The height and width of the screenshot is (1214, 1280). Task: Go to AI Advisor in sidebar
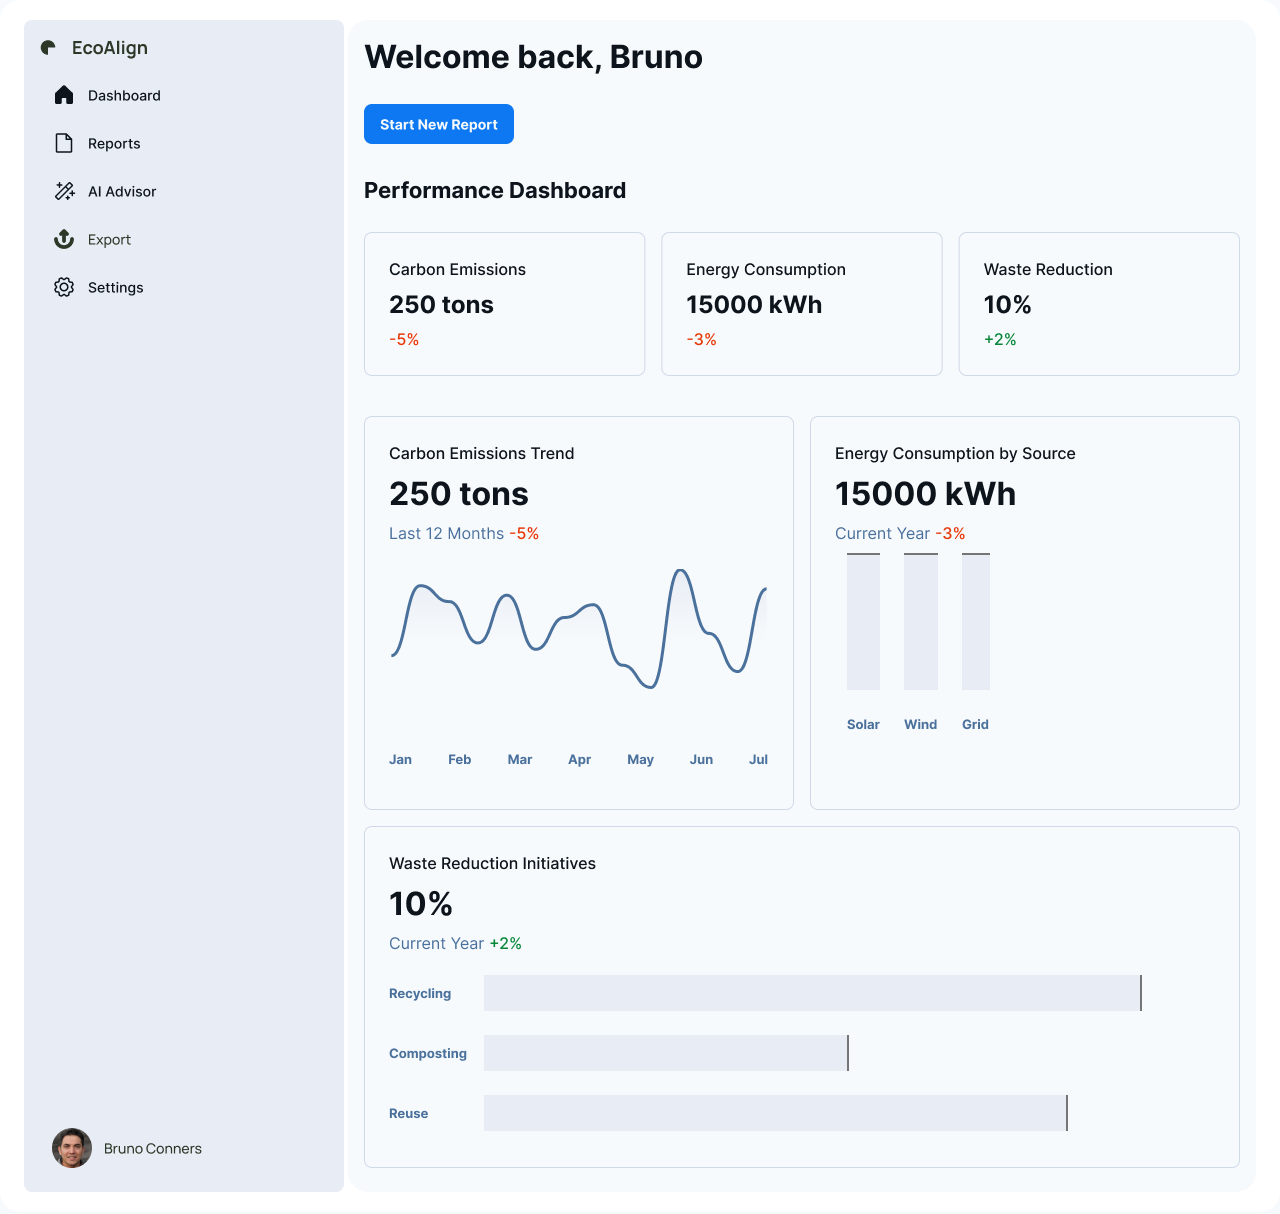tap(122, 191)
